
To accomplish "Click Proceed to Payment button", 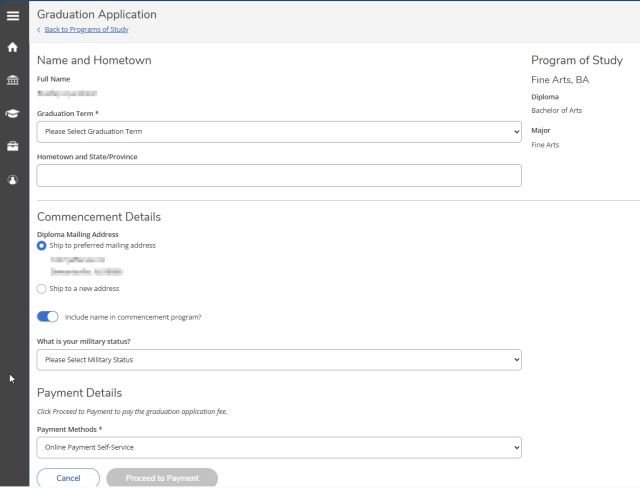I will point(162,478).
